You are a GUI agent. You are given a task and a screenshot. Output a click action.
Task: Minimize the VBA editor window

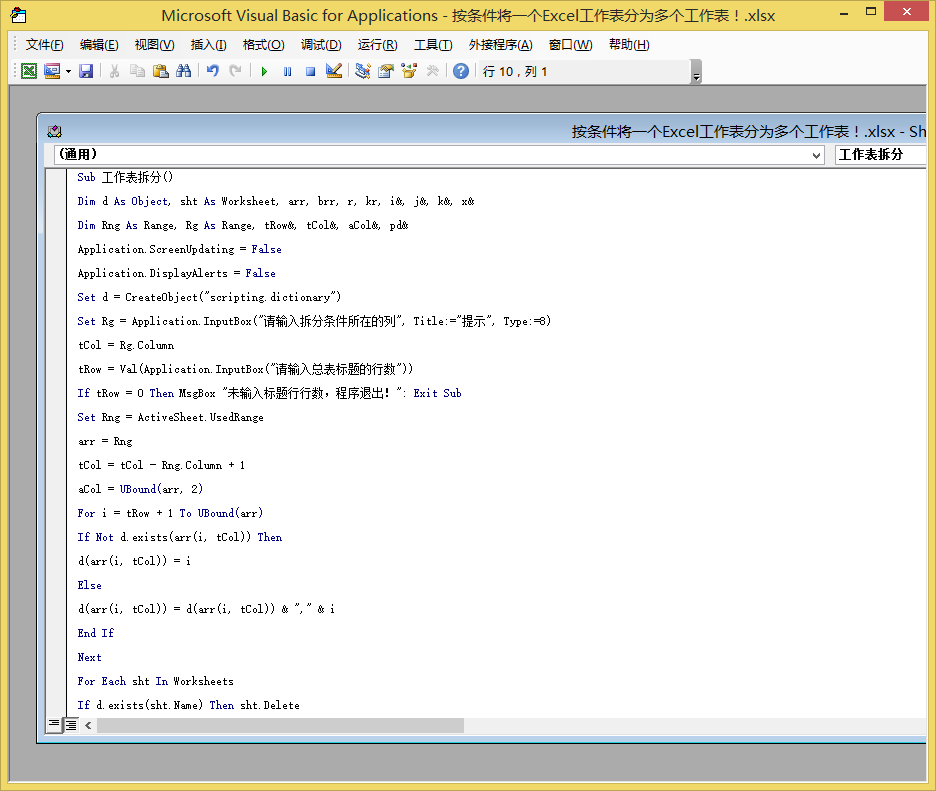844,14
